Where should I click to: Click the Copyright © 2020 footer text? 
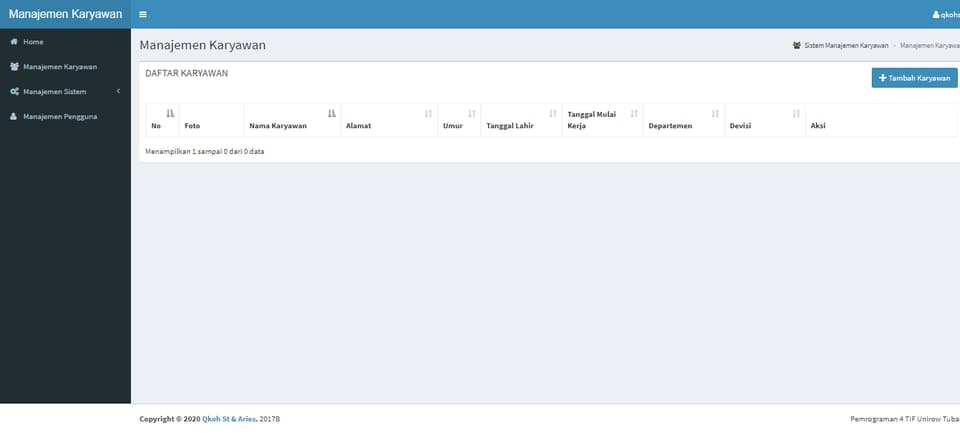coord(170,419)
